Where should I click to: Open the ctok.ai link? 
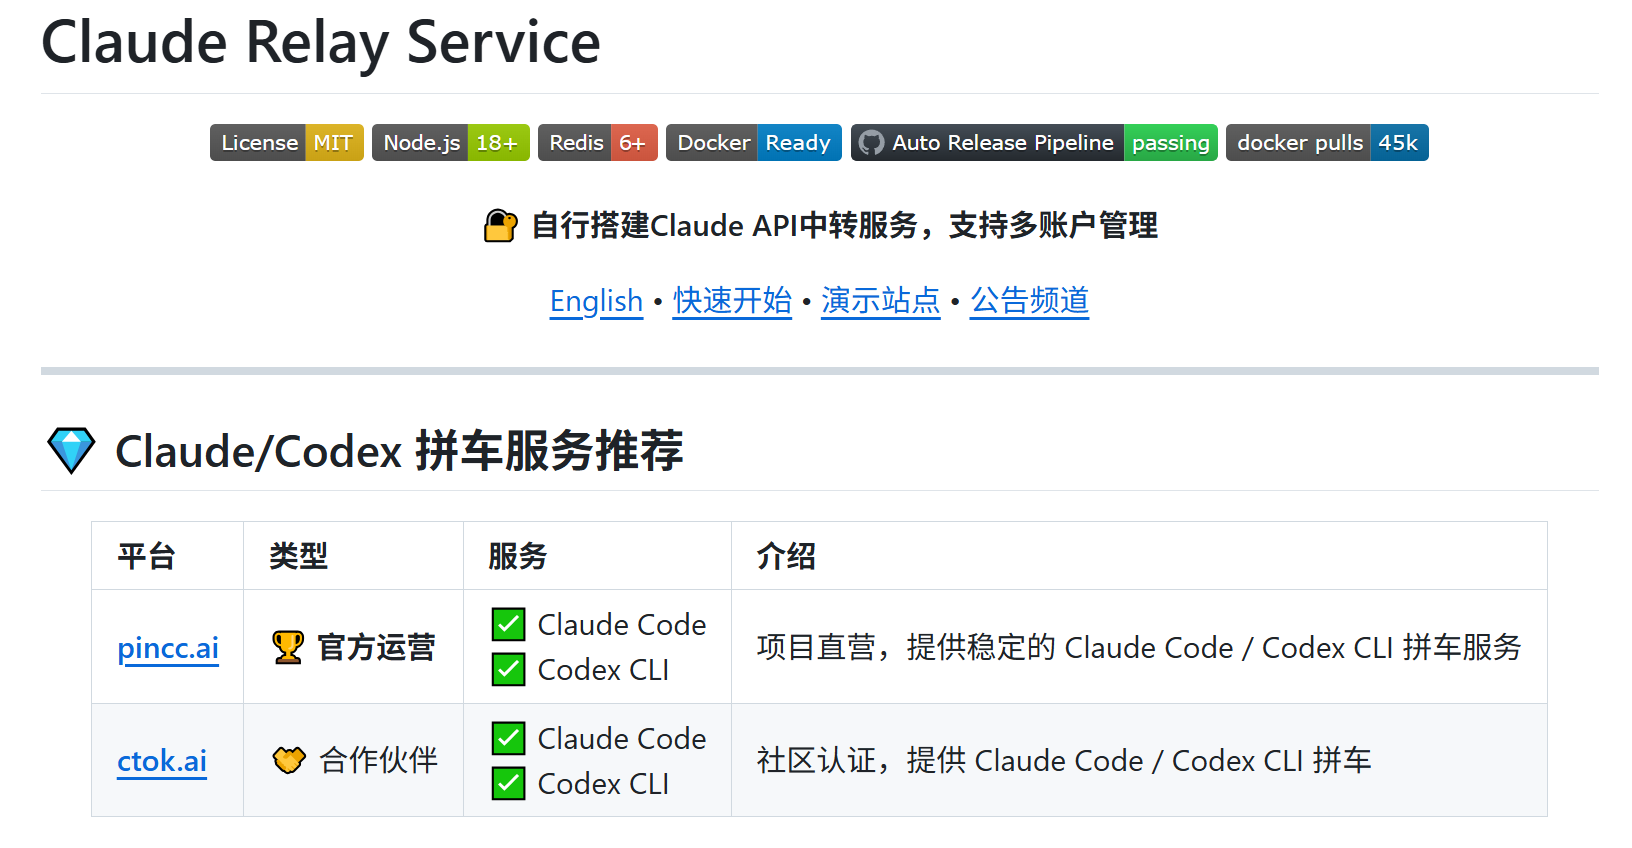click(x=162, y=761)
